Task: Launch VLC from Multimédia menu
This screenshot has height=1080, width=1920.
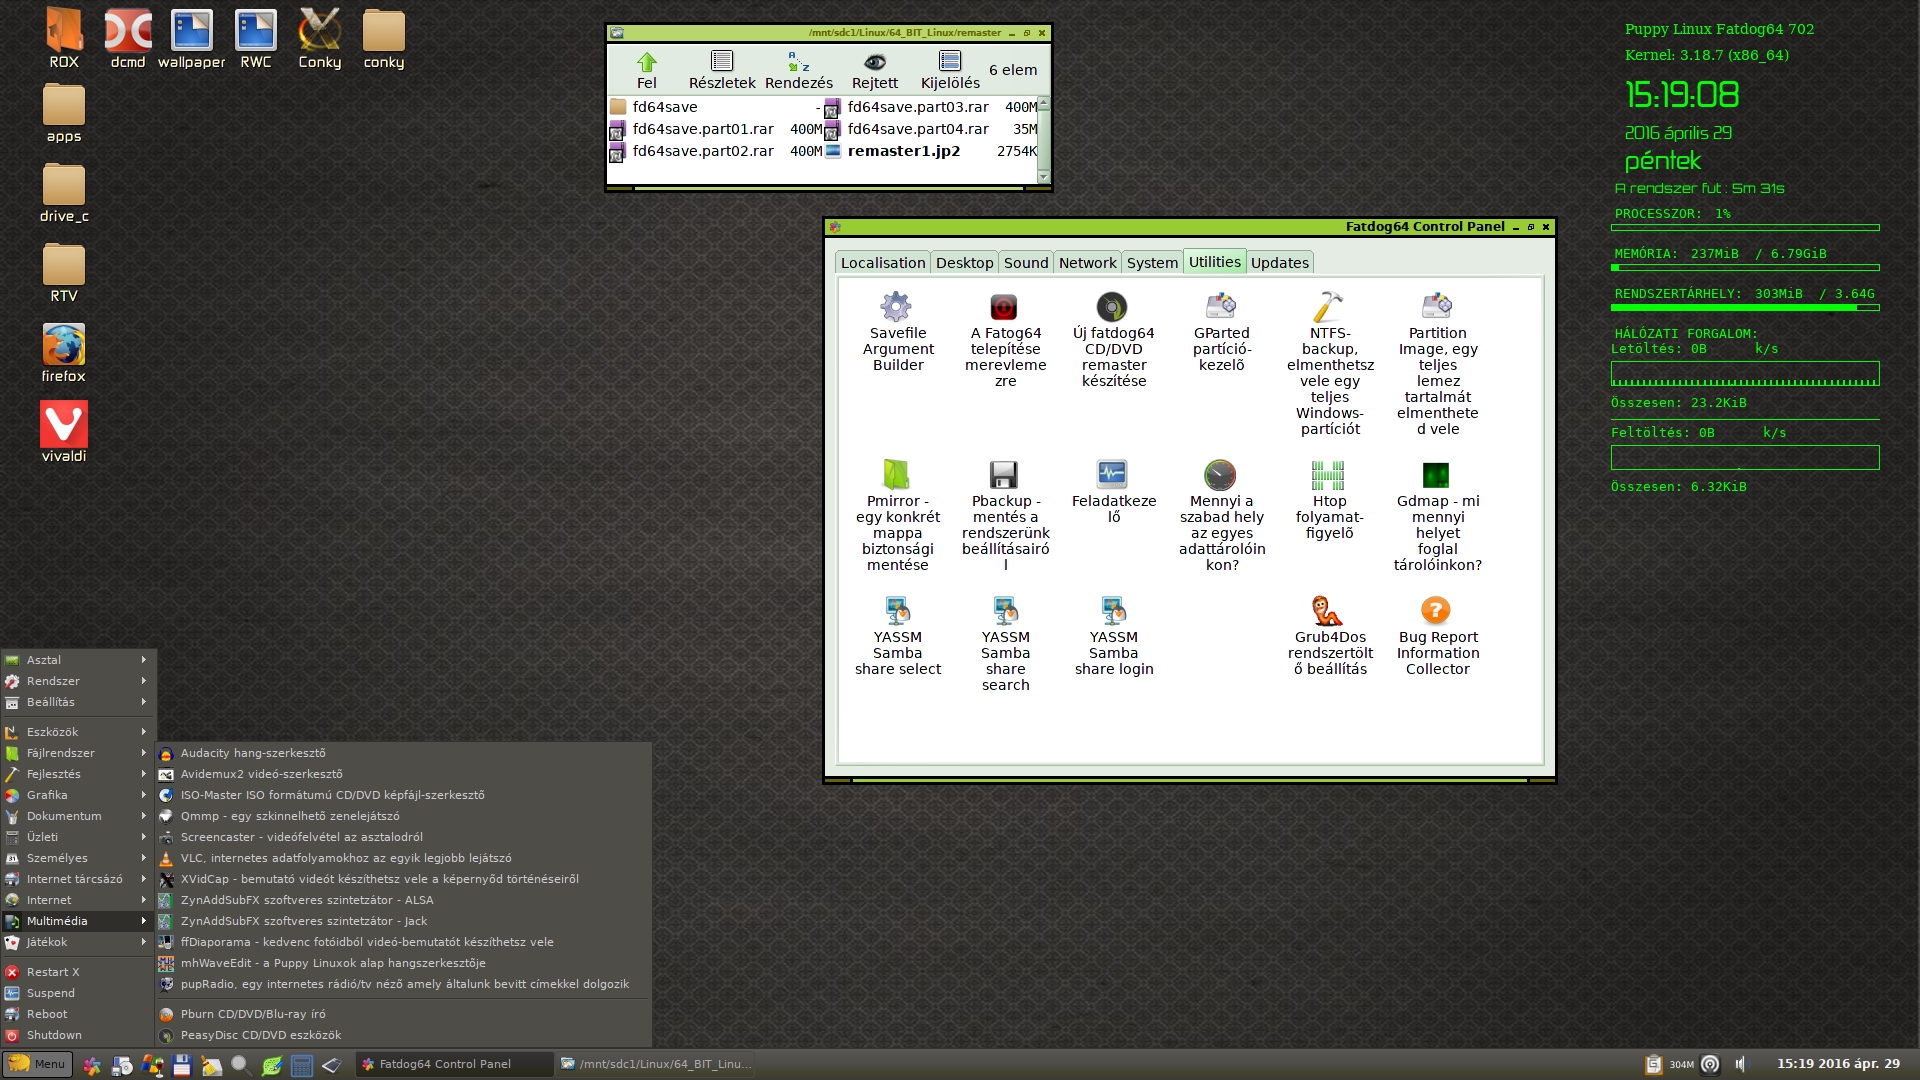Action: coord(403,858)
